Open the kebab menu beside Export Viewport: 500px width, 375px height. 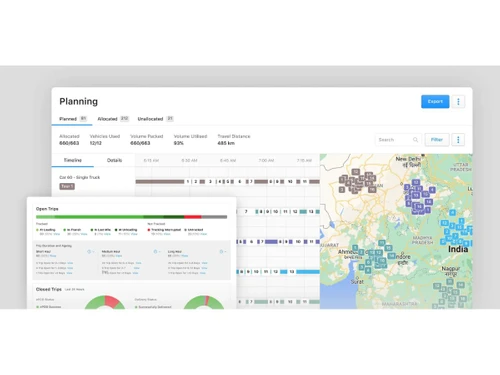coord(458,102)
